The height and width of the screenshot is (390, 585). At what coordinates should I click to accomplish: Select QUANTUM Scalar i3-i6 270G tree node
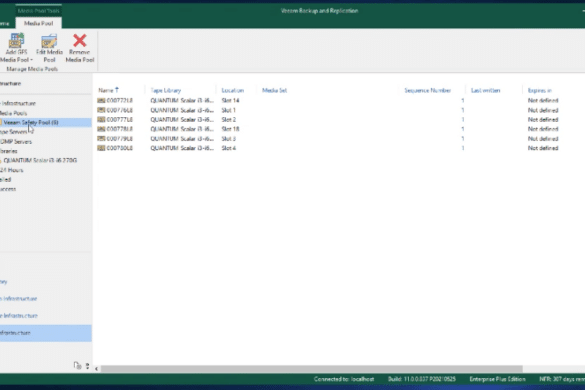(x=40, y=160)
